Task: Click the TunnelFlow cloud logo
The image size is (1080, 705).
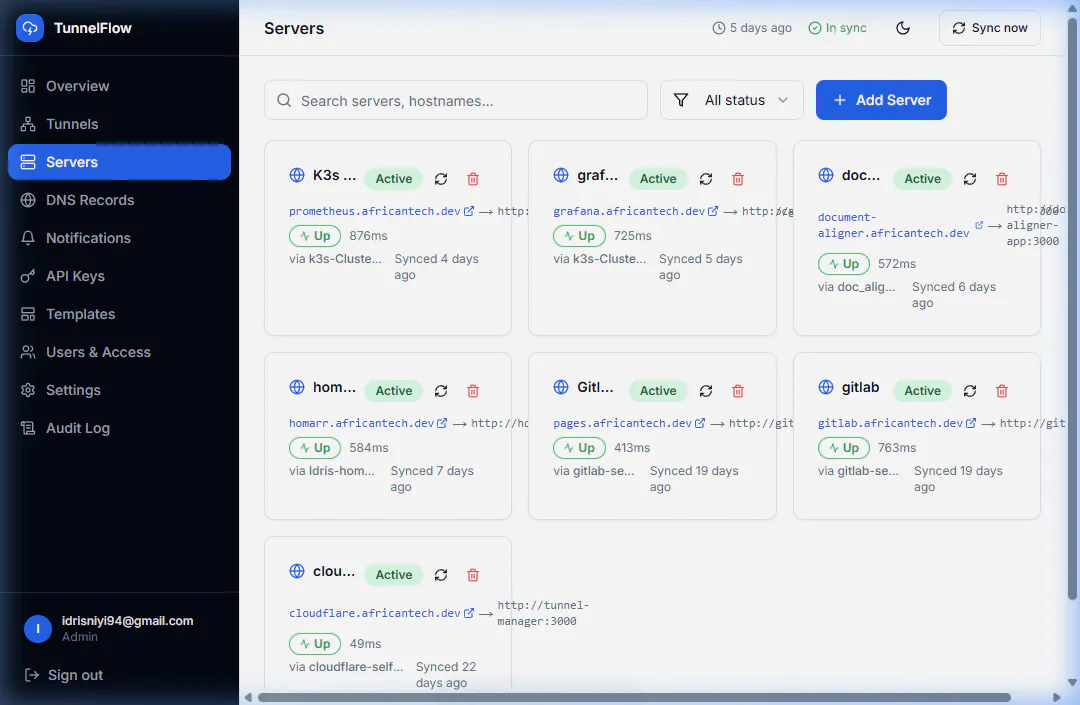Action: pos(30,28)
